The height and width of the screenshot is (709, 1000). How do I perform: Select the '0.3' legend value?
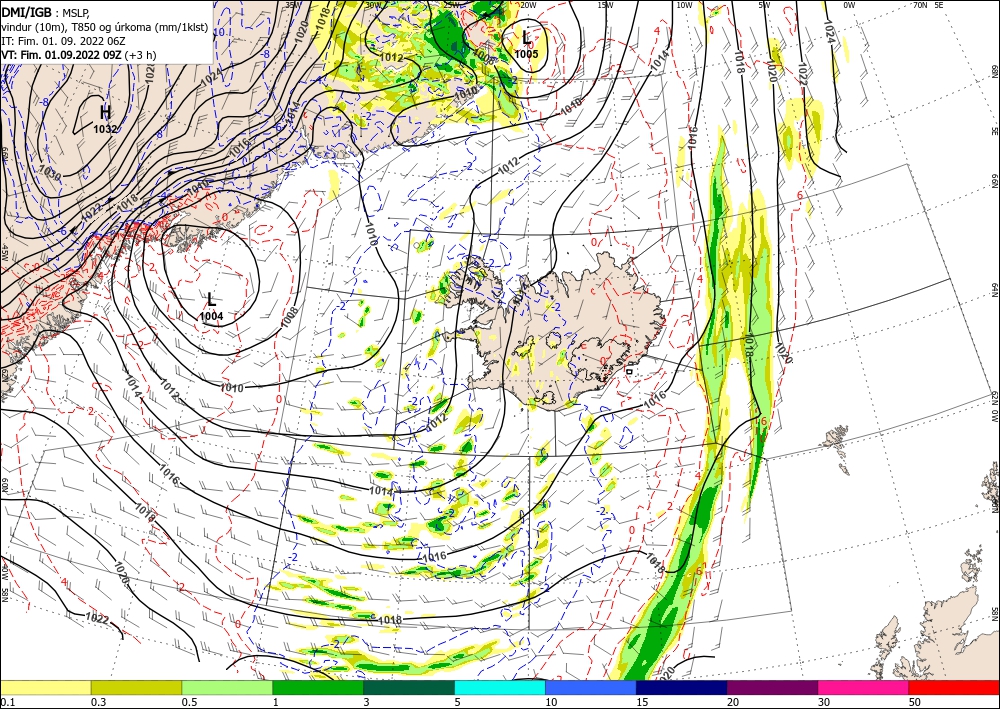click(98, 702)
